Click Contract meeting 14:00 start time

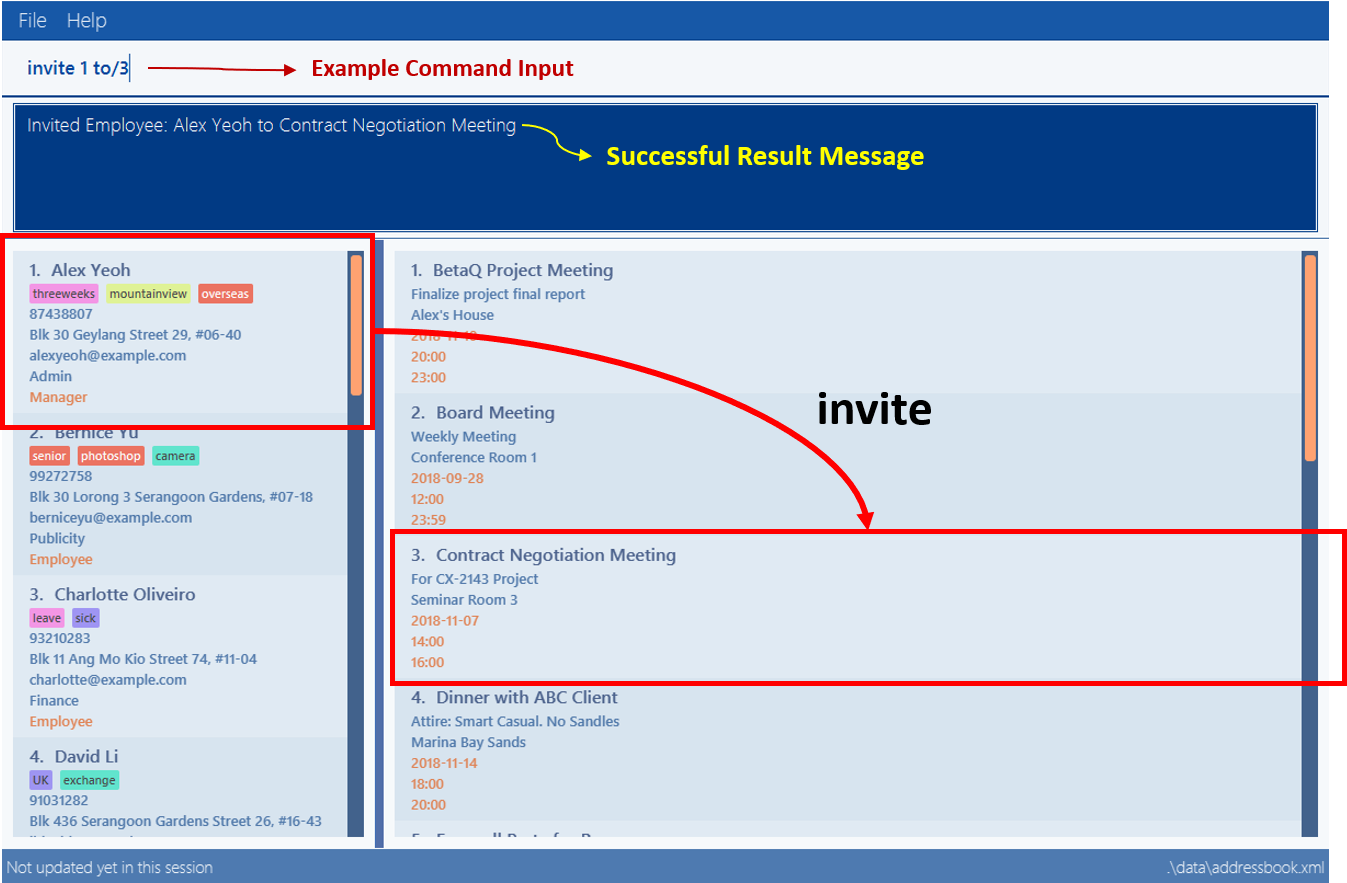click(428, 642)
